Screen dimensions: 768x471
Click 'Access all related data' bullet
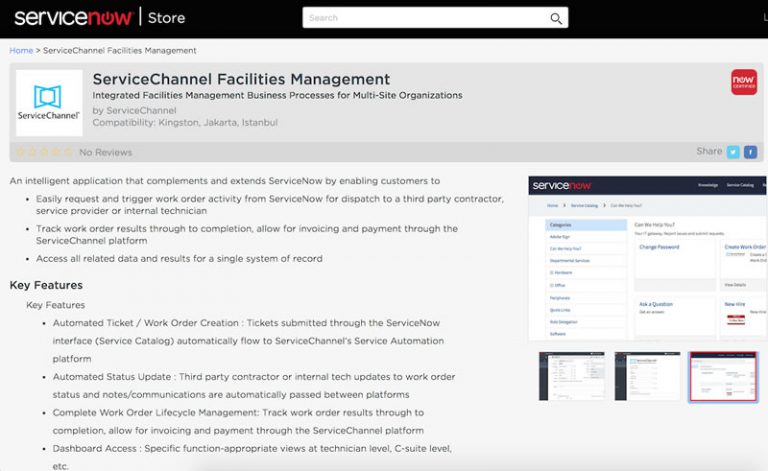pos(179,259)
